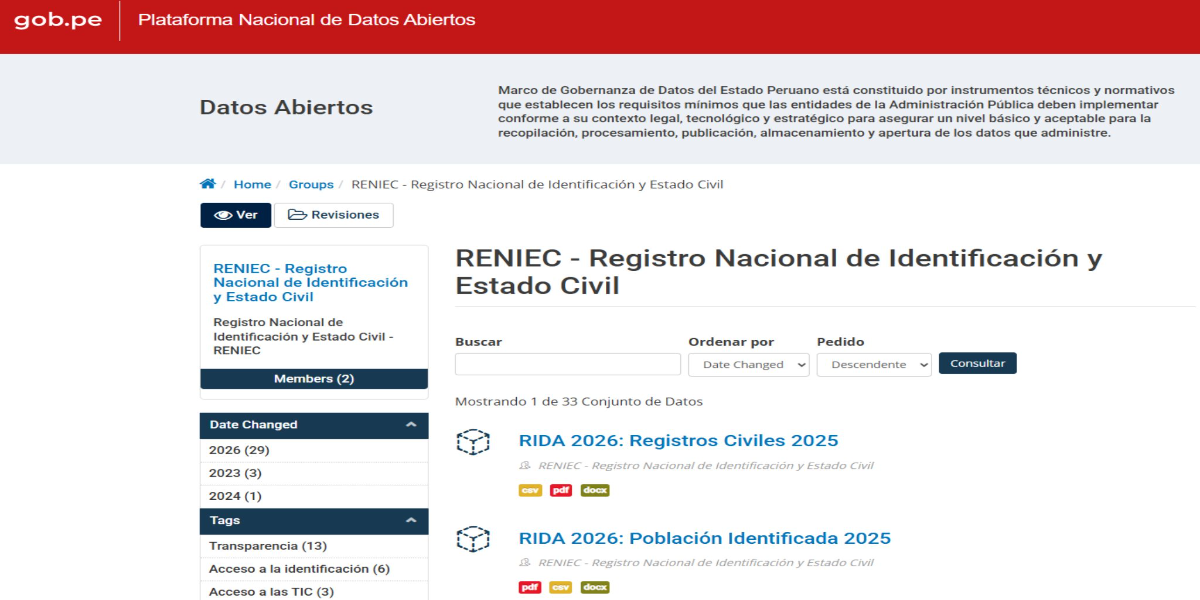Collapse the Tags filter panel
The image size is (1200, 600).
[314, 521]
